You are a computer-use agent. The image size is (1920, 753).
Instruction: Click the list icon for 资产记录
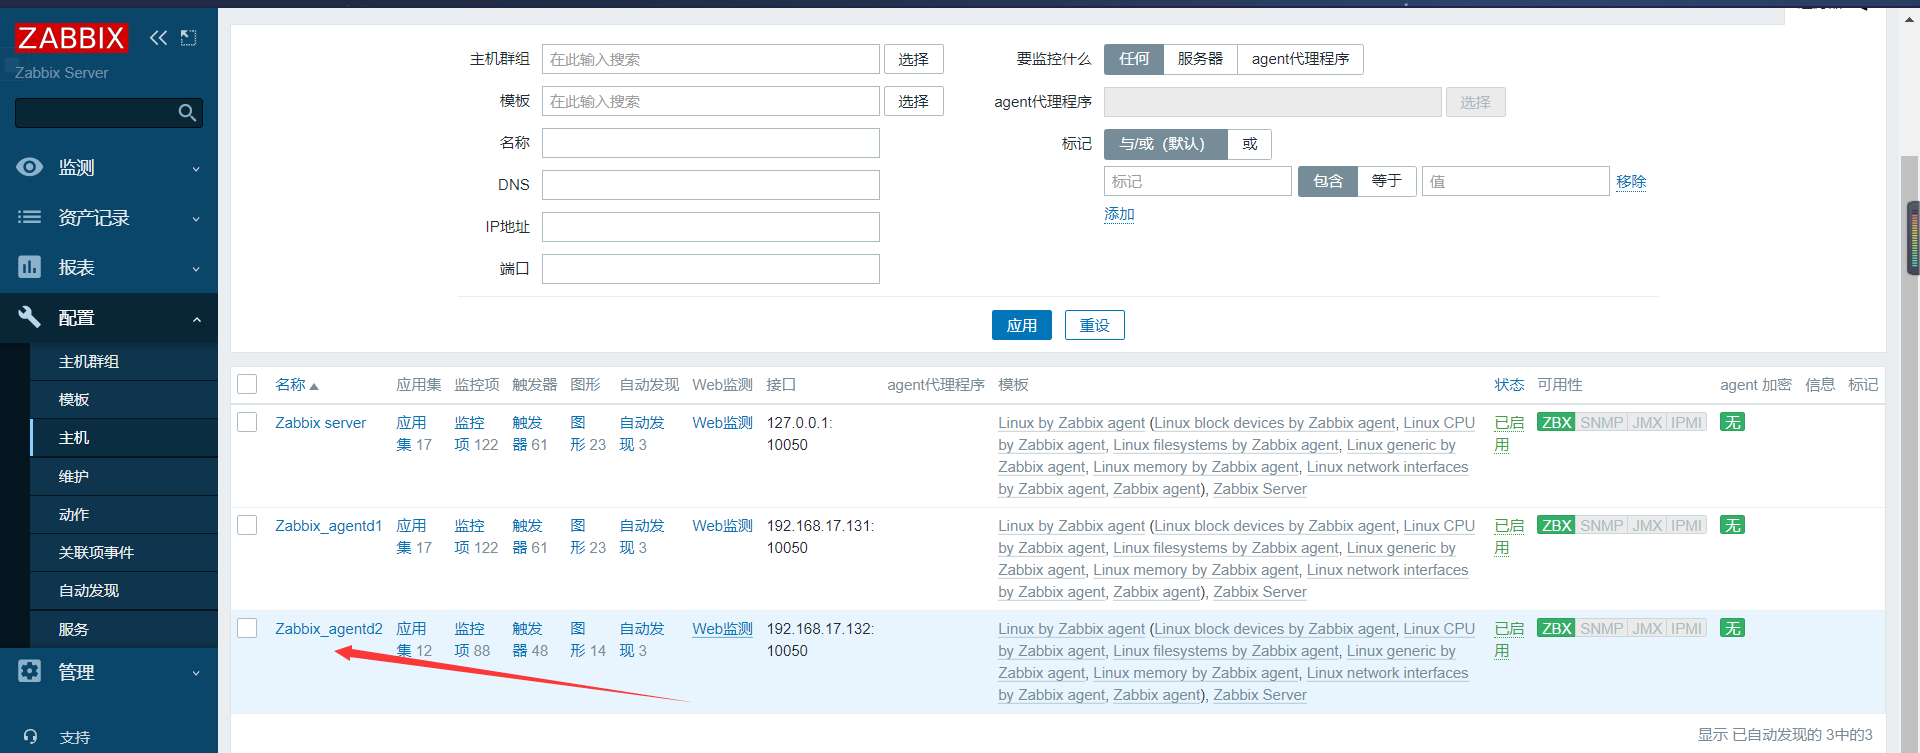pos(30,217)
